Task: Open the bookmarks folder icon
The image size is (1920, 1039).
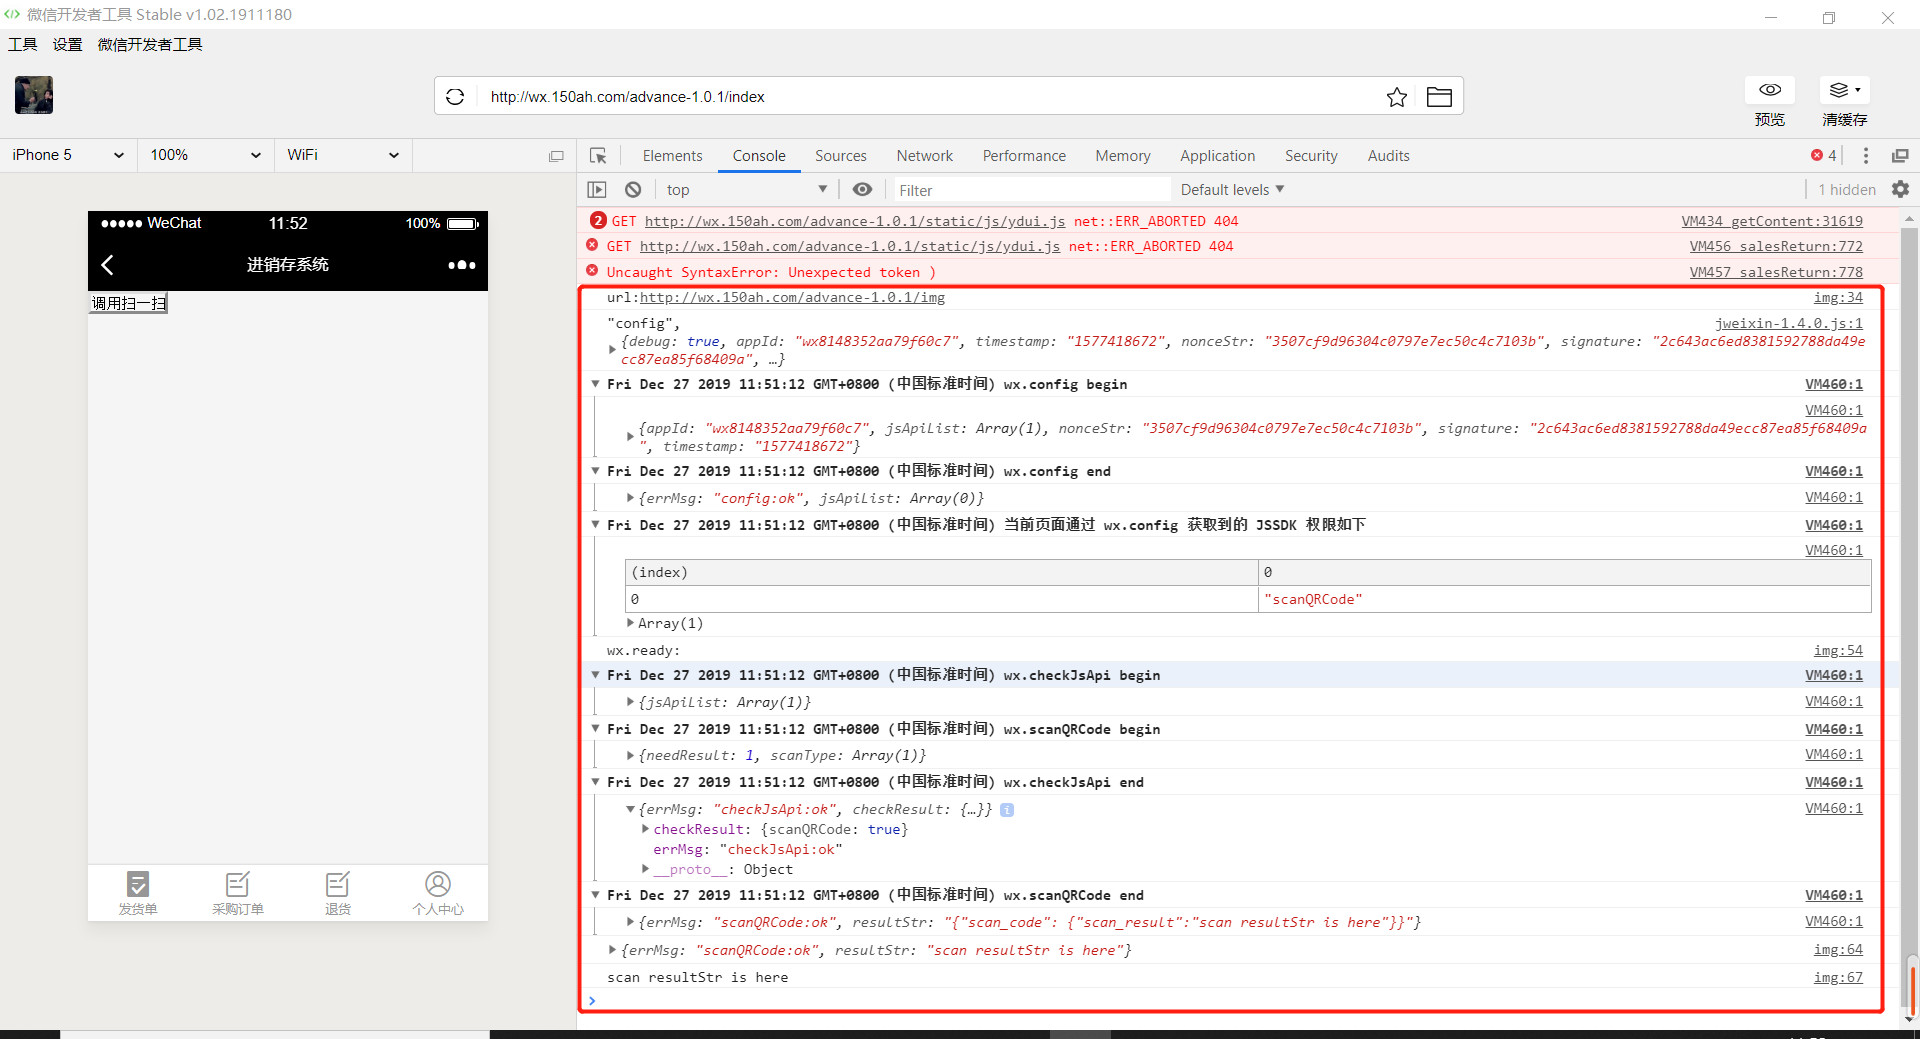Action: click(x=1439, y=97)
